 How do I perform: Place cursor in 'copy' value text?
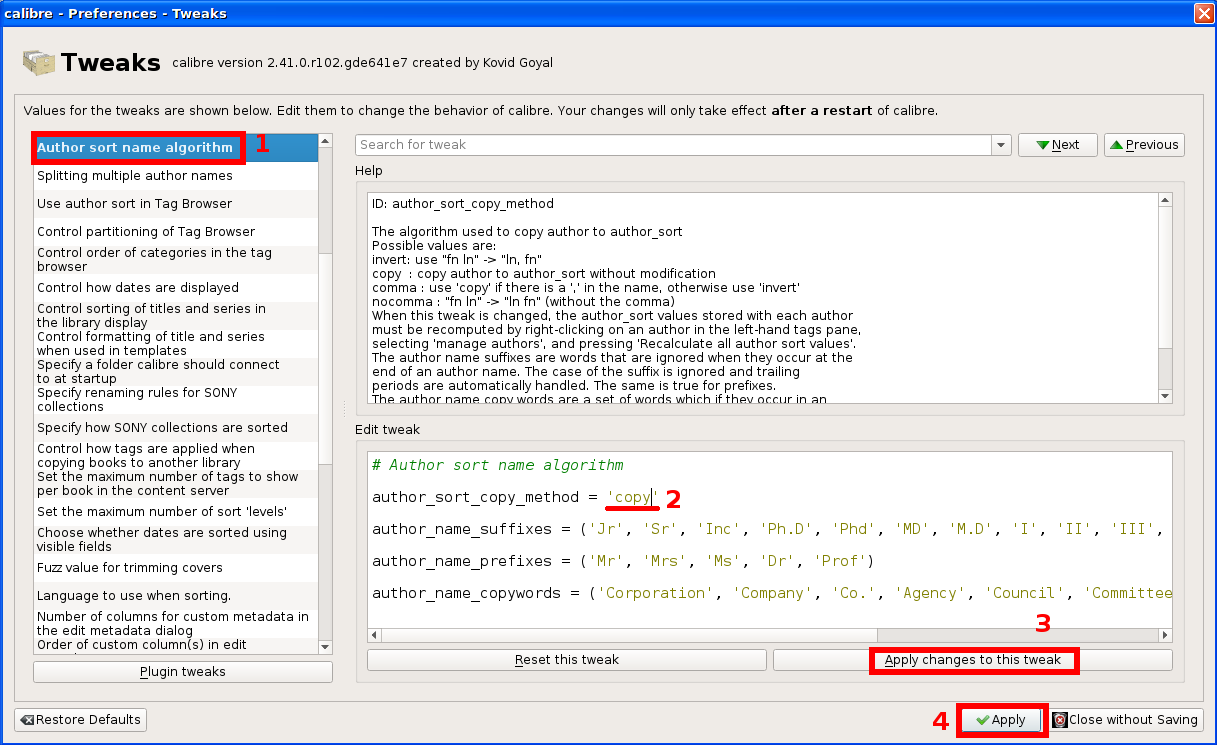click(x=632, y=497)
